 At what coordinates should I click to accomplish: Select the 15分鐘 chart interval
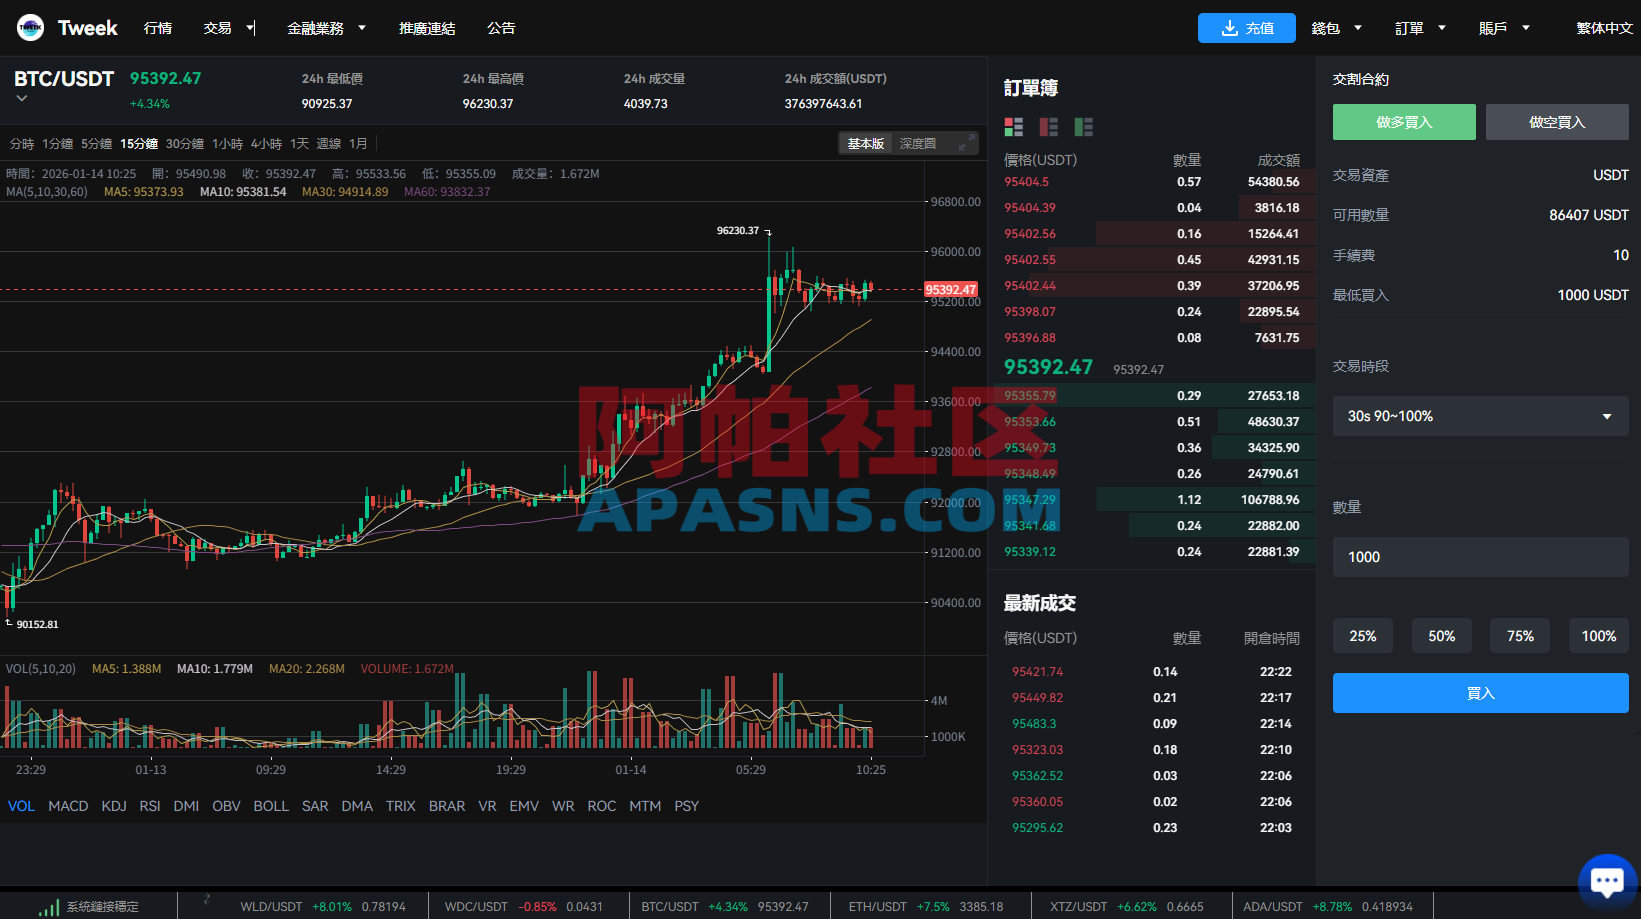point(139,144)
